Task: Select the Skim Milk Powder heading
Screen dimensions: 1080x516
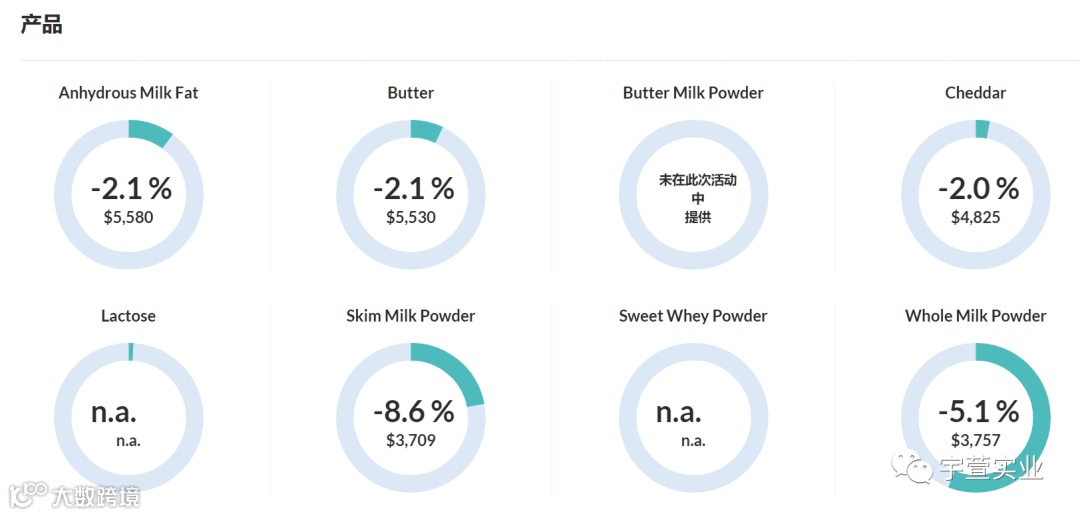Action: (x=411, y=316)
